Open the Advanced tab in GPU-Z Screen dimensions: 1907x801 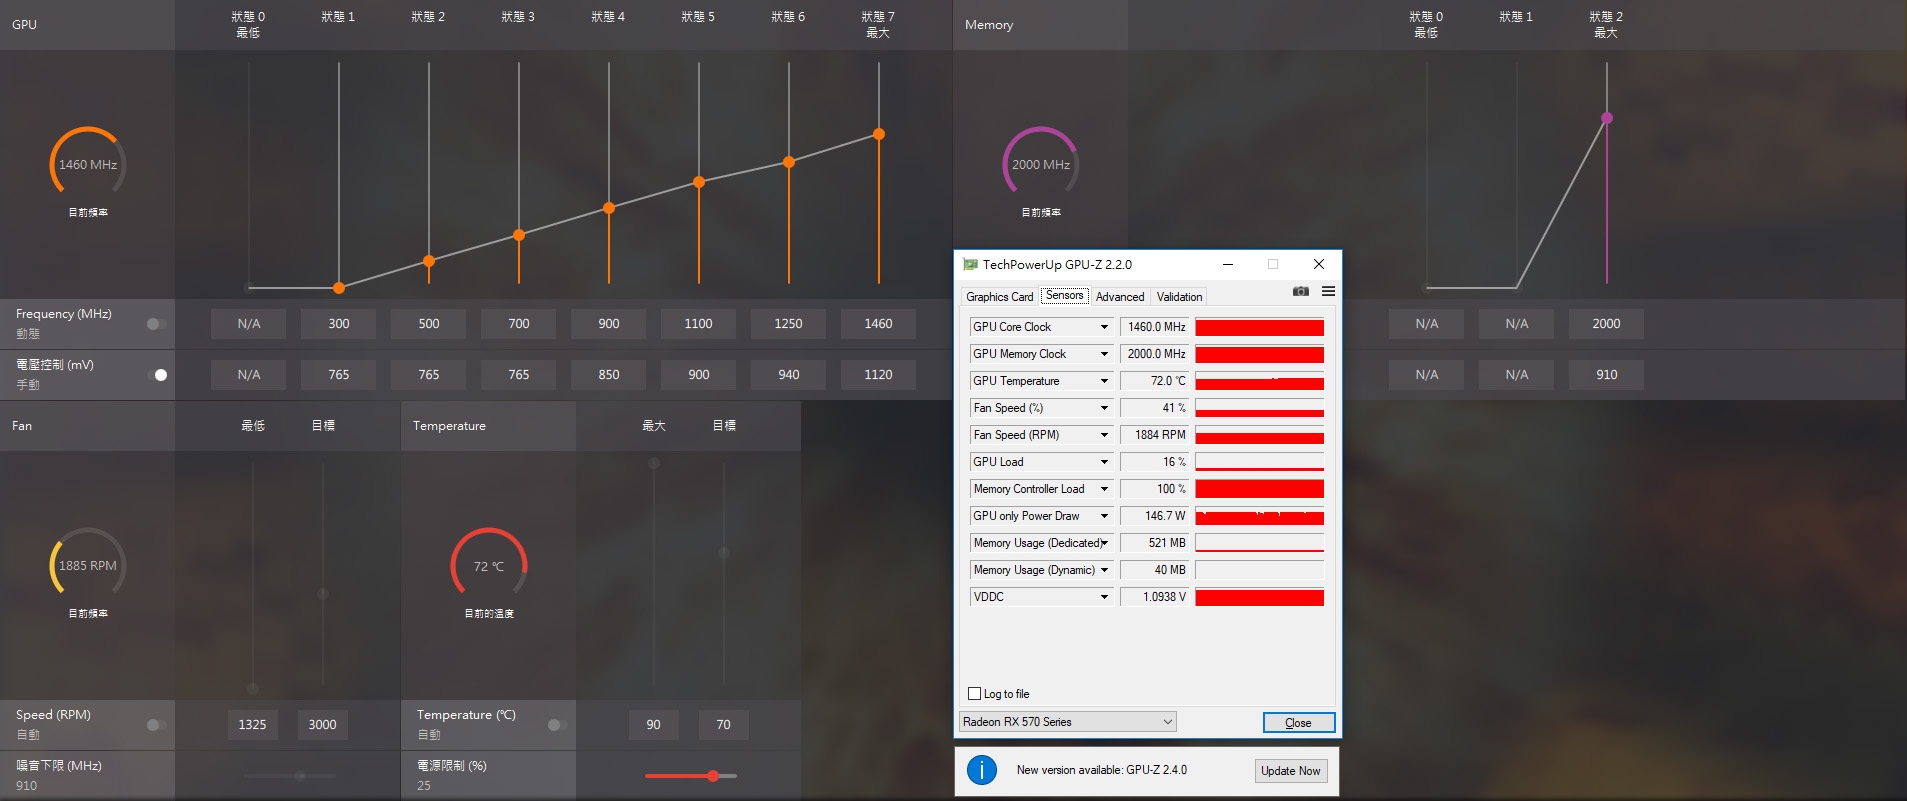coord(1120,297)
